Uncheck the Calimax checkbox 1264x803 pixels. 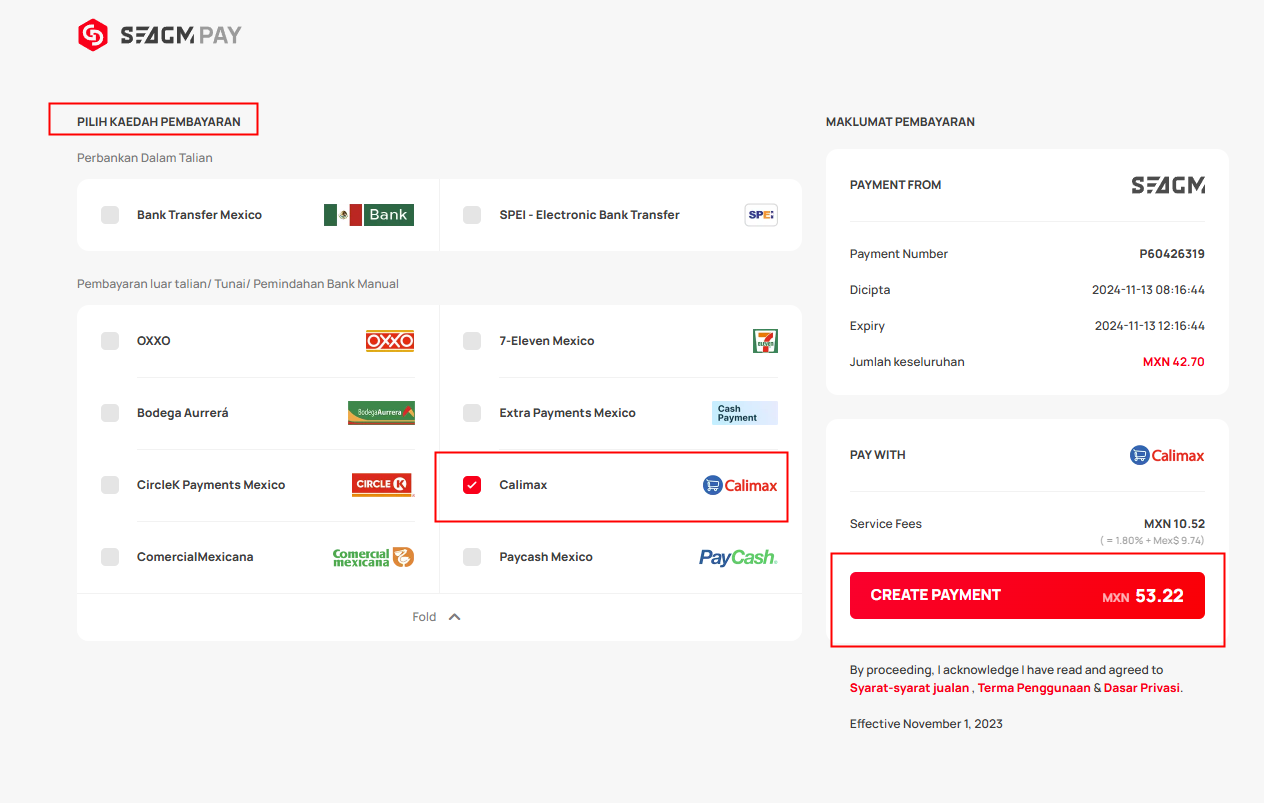[x=472, y=485]
